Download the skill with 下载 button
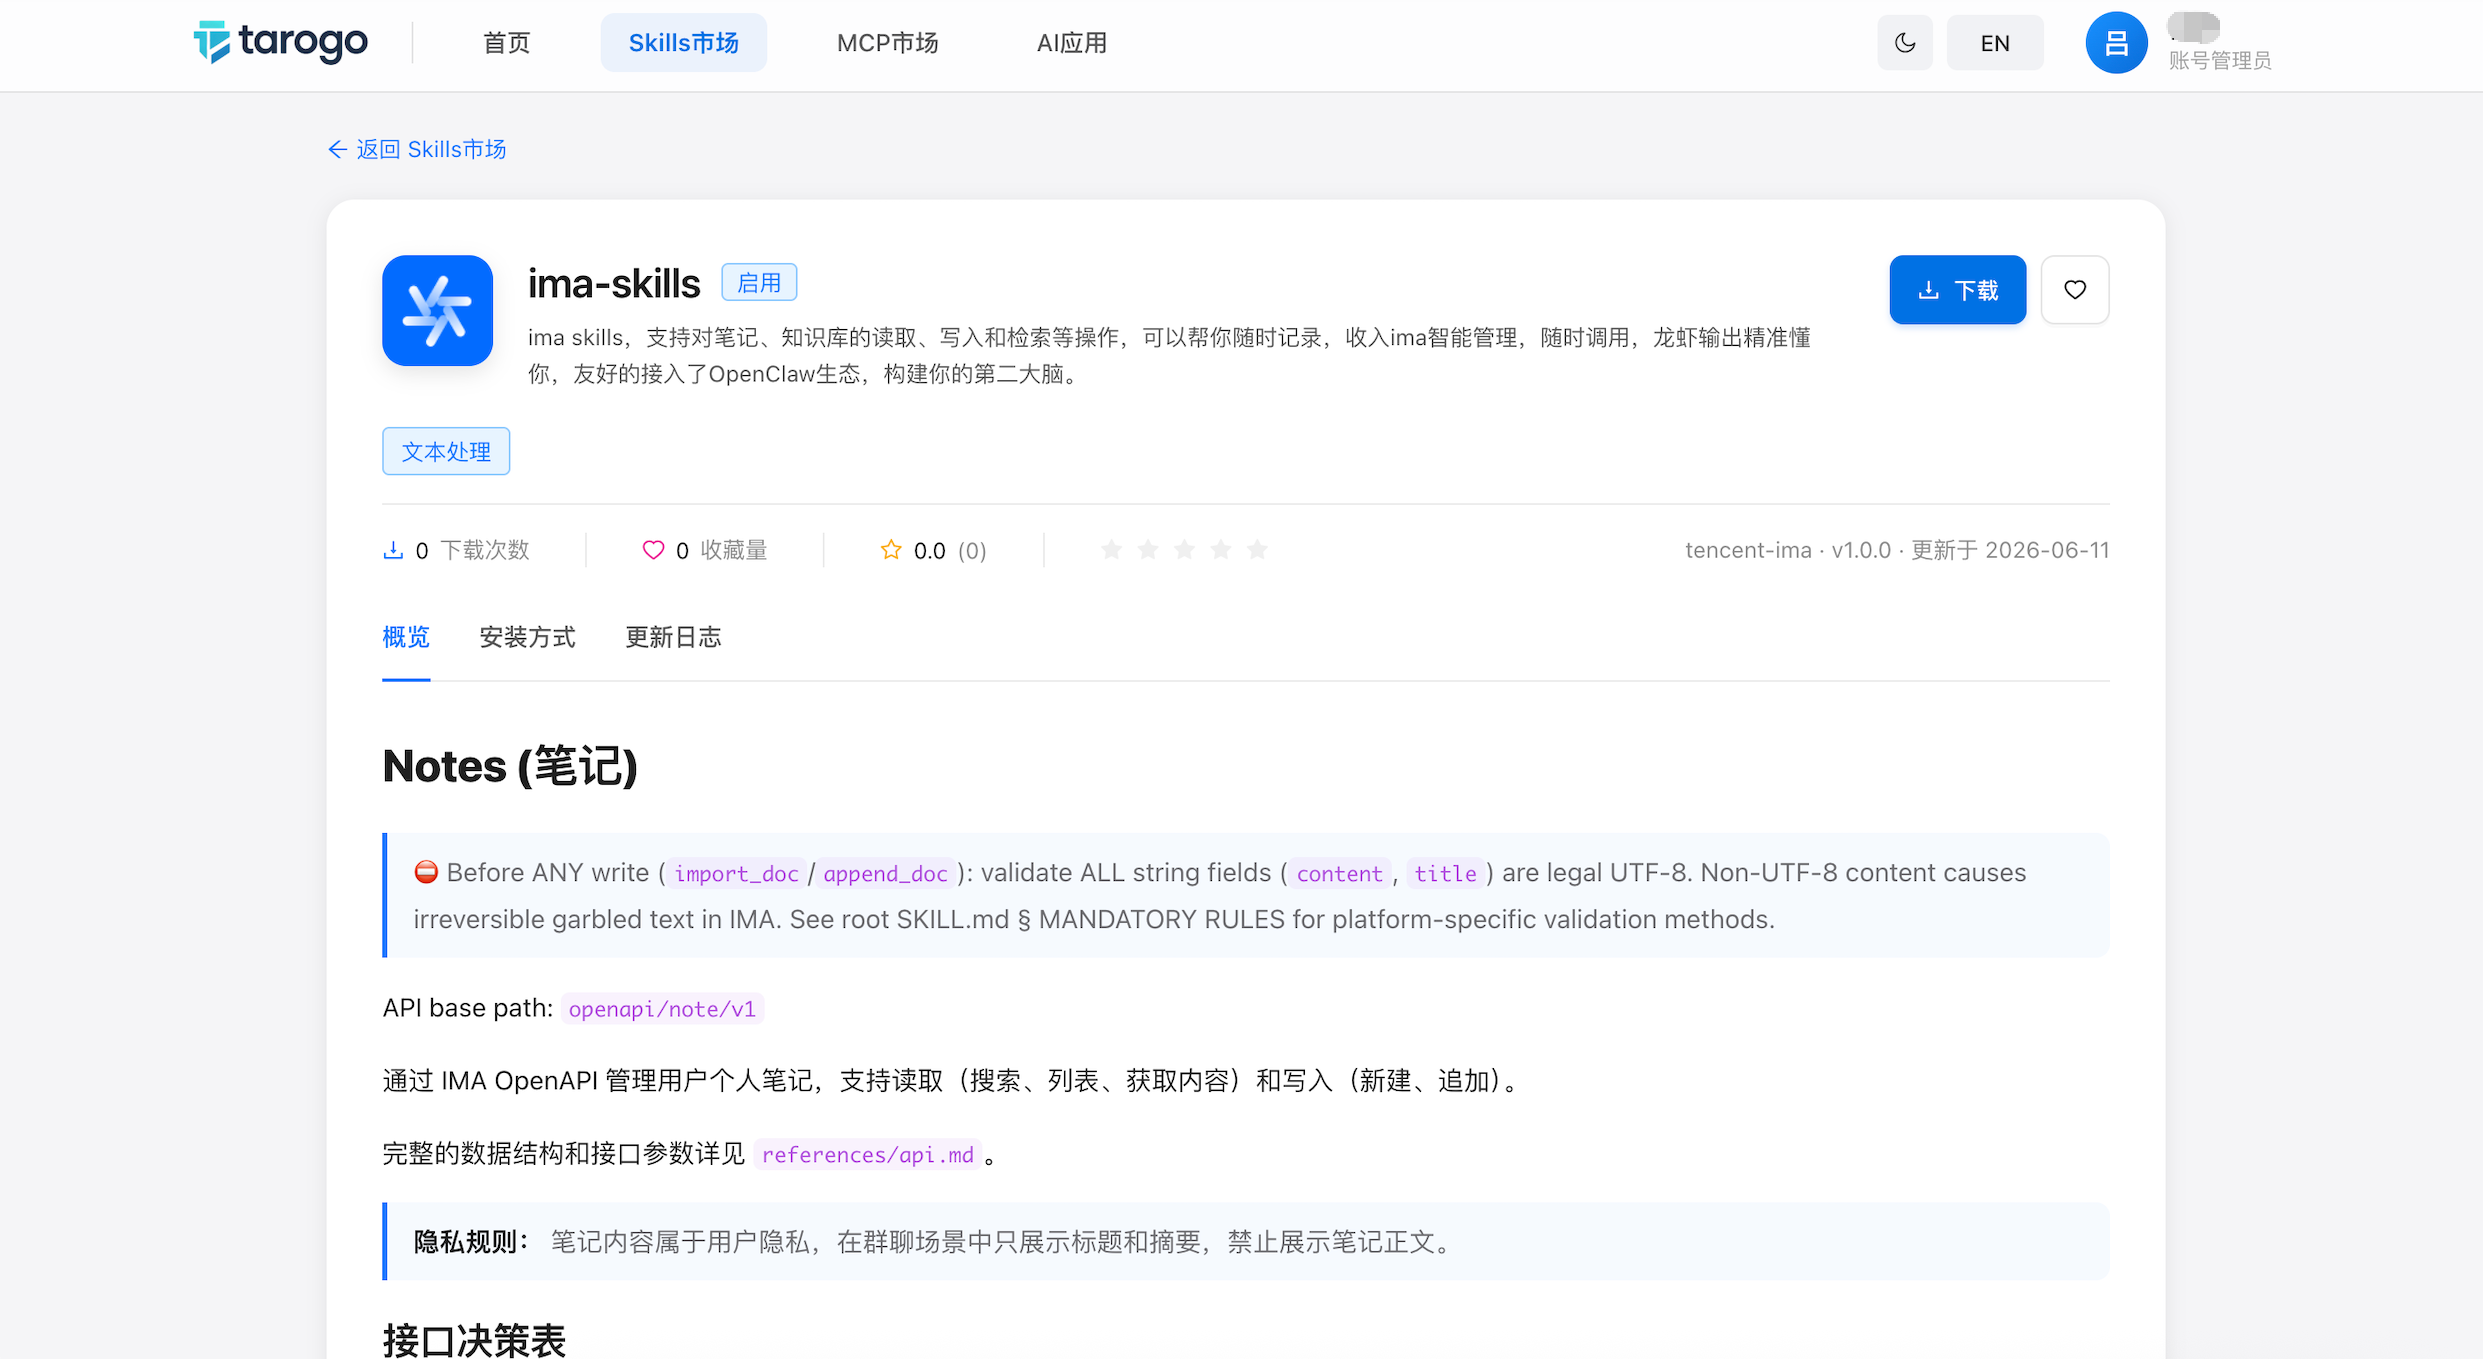Viewport: 2484px width, 1360px height. tap(1958, 290)
